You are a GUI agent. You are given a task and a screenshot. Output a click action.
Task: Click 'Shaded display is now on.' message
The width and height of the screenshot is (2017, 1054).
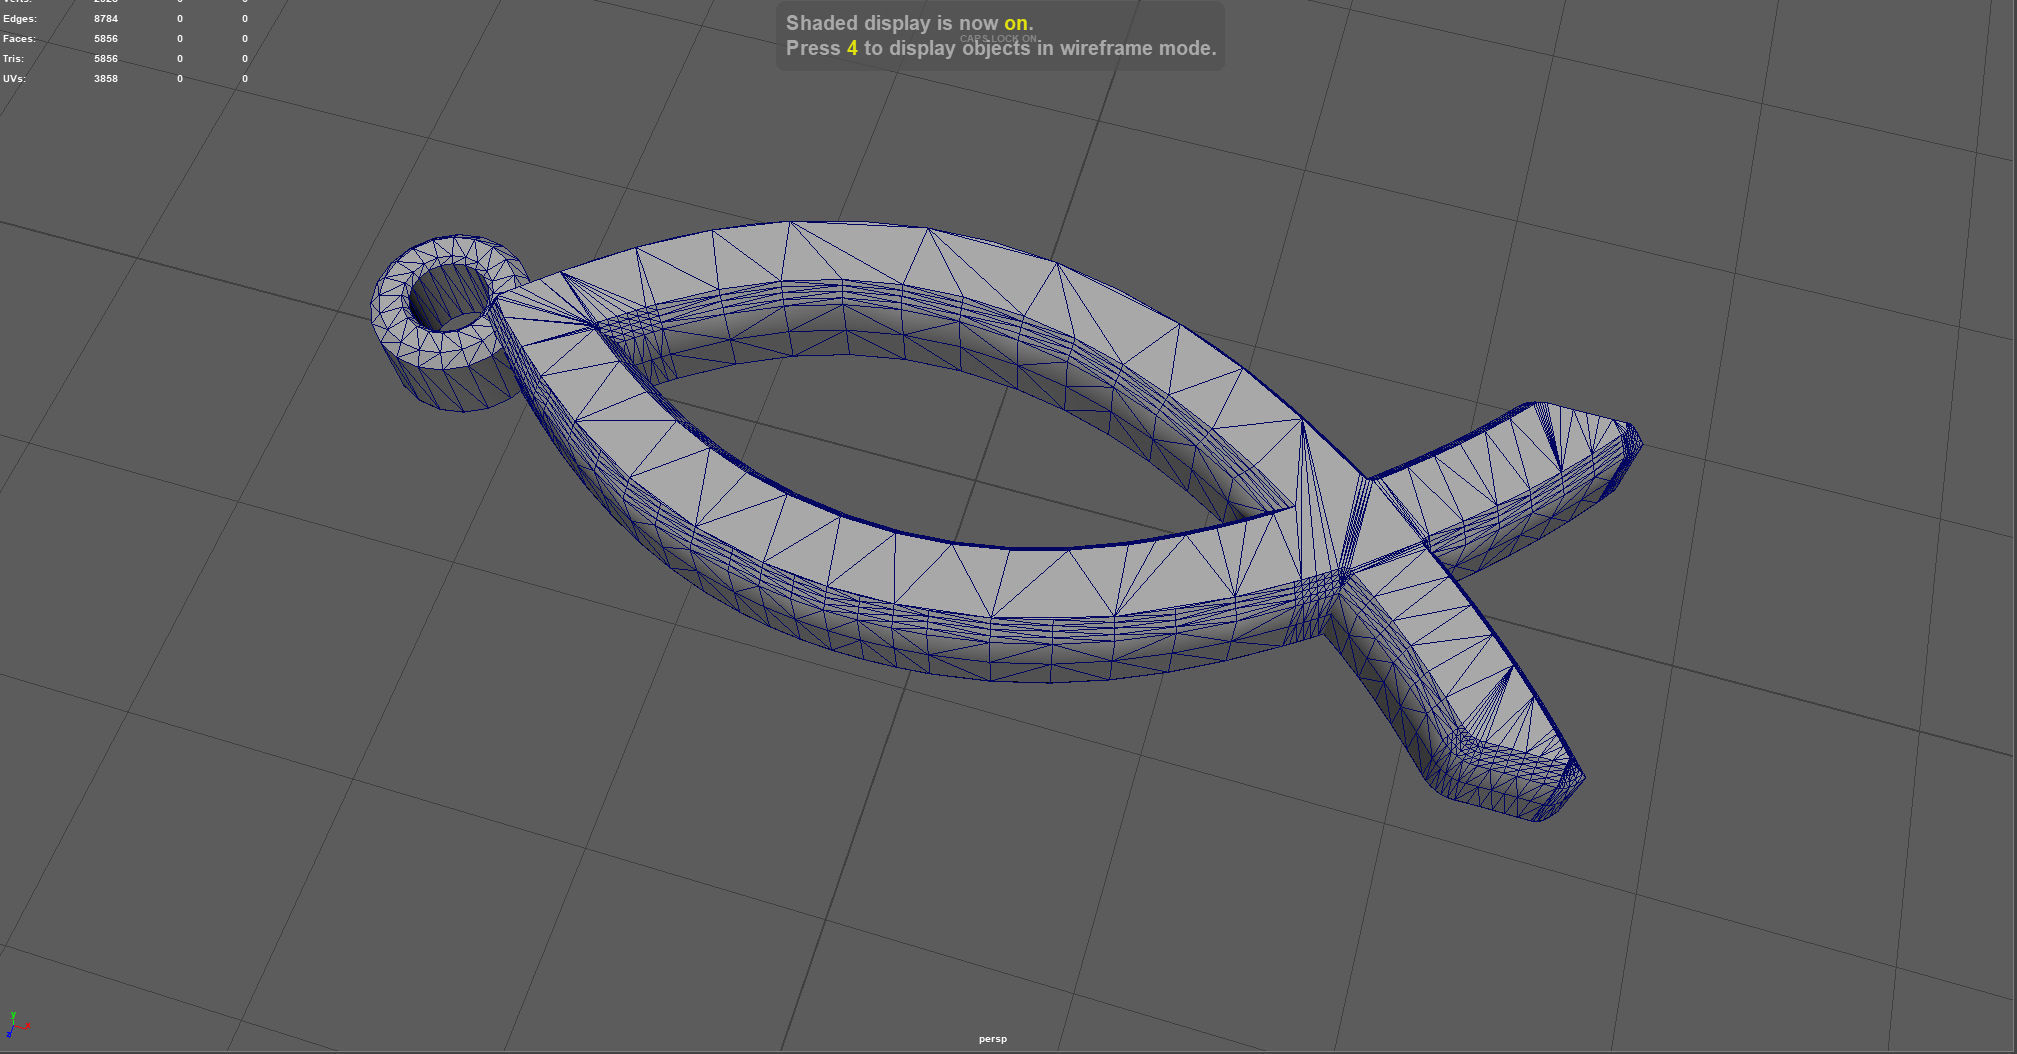point(909,23)
